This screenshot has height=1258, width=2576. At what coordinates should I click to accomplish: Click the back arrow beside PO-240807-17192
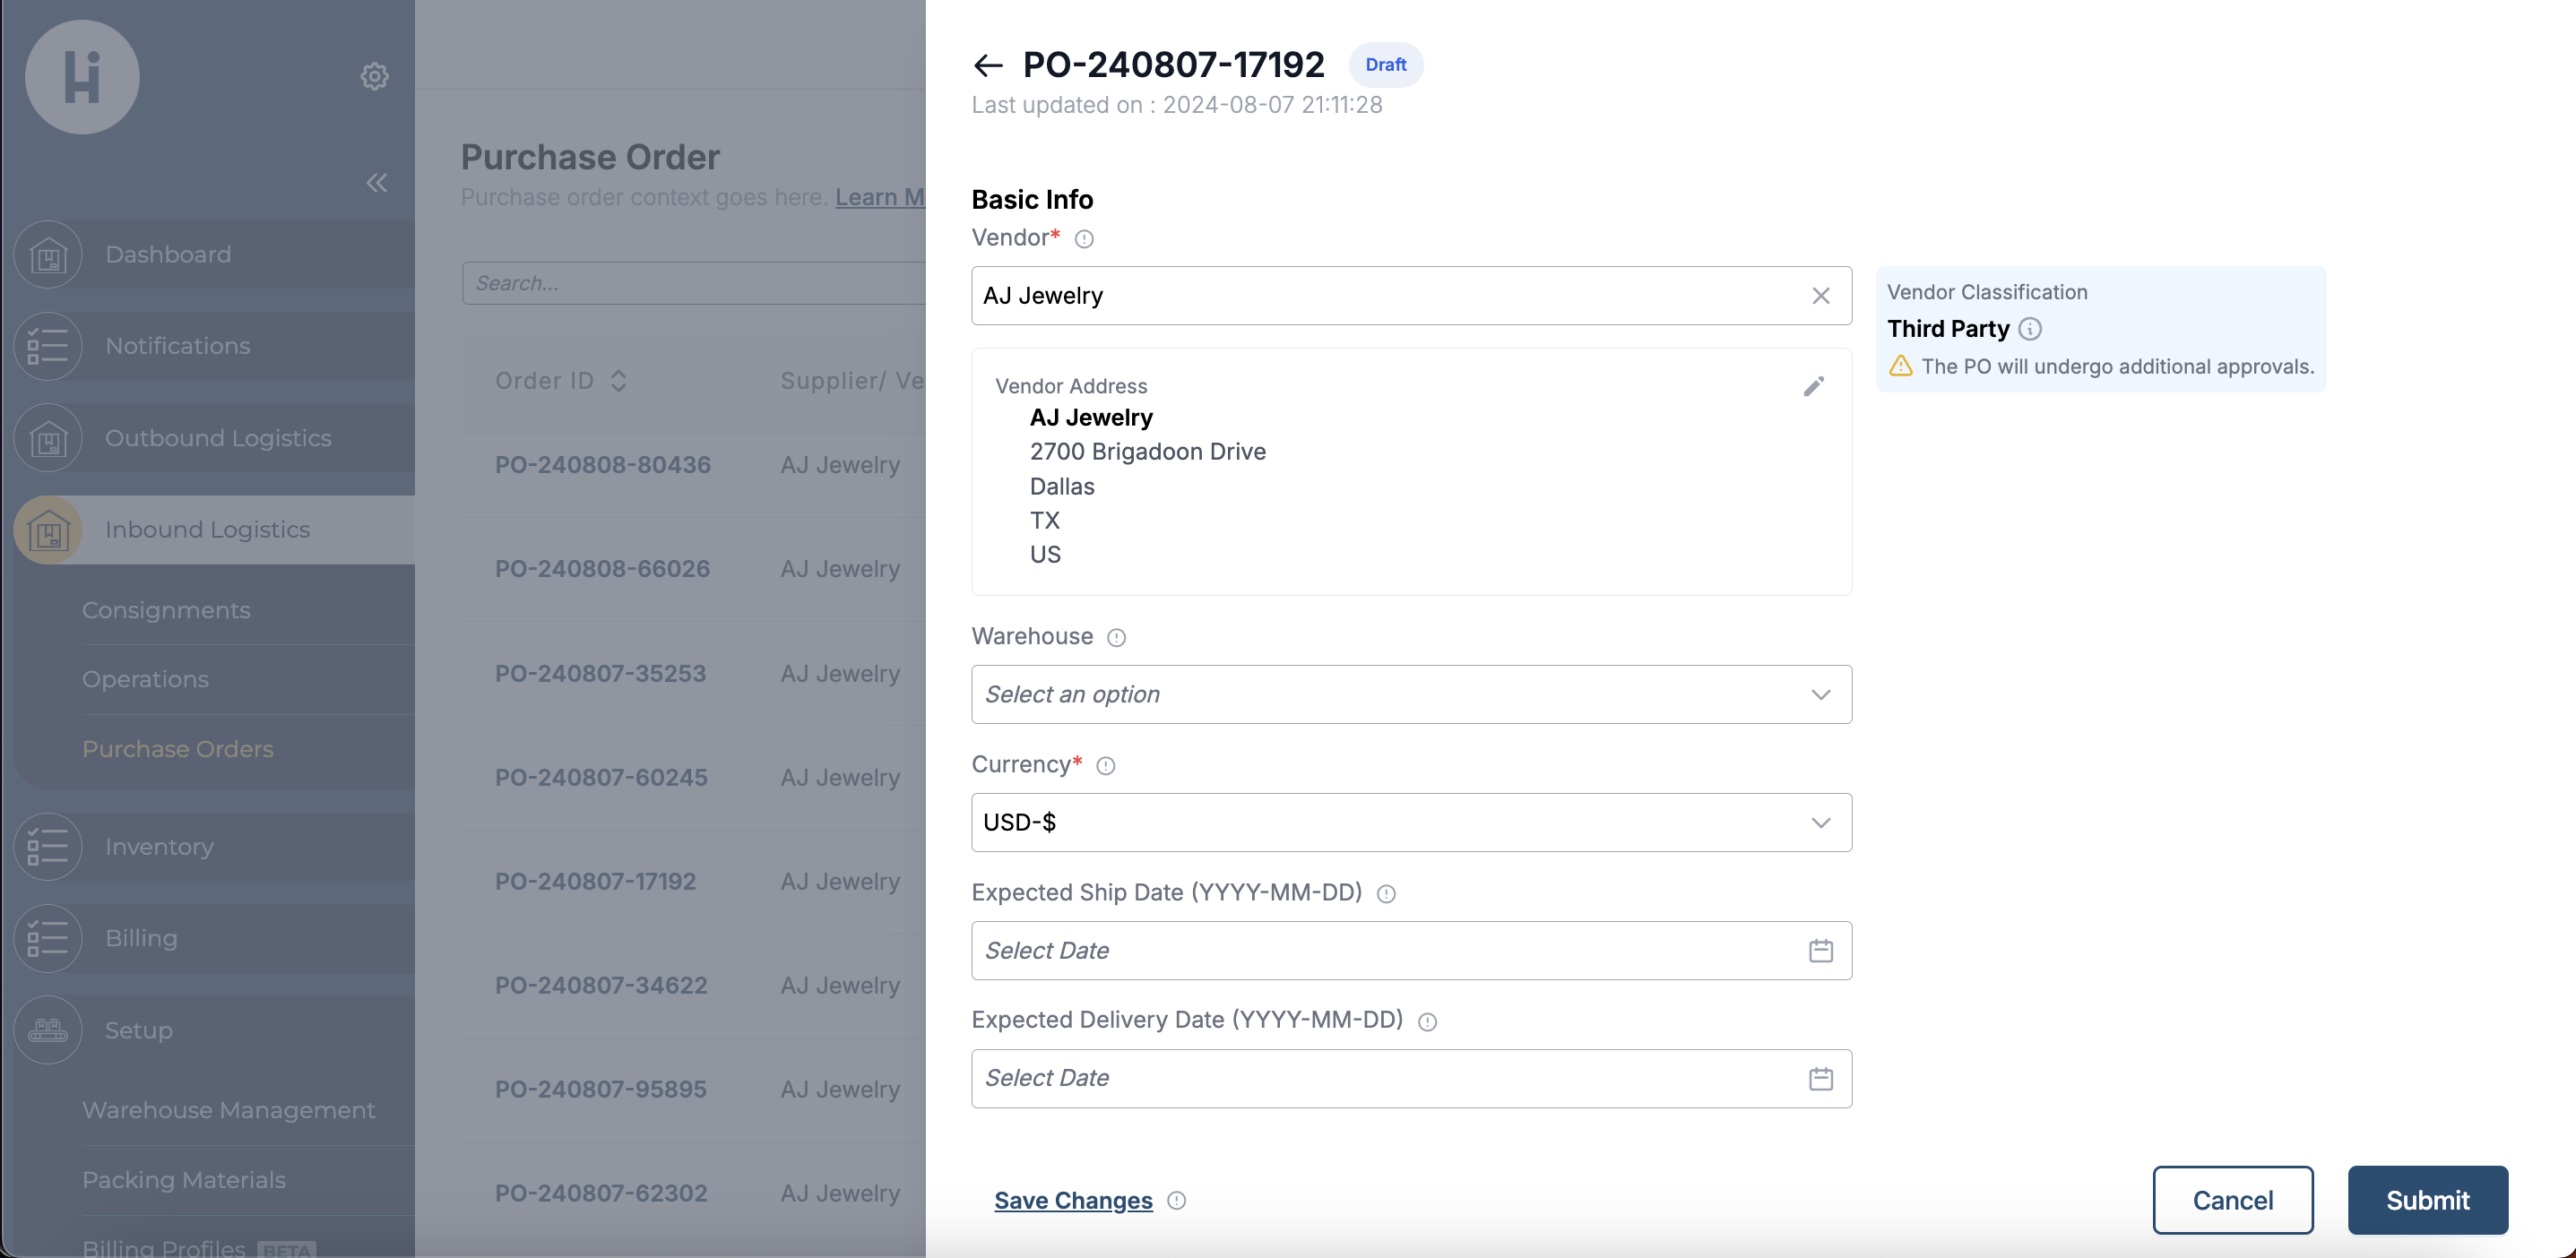(987, 66)
